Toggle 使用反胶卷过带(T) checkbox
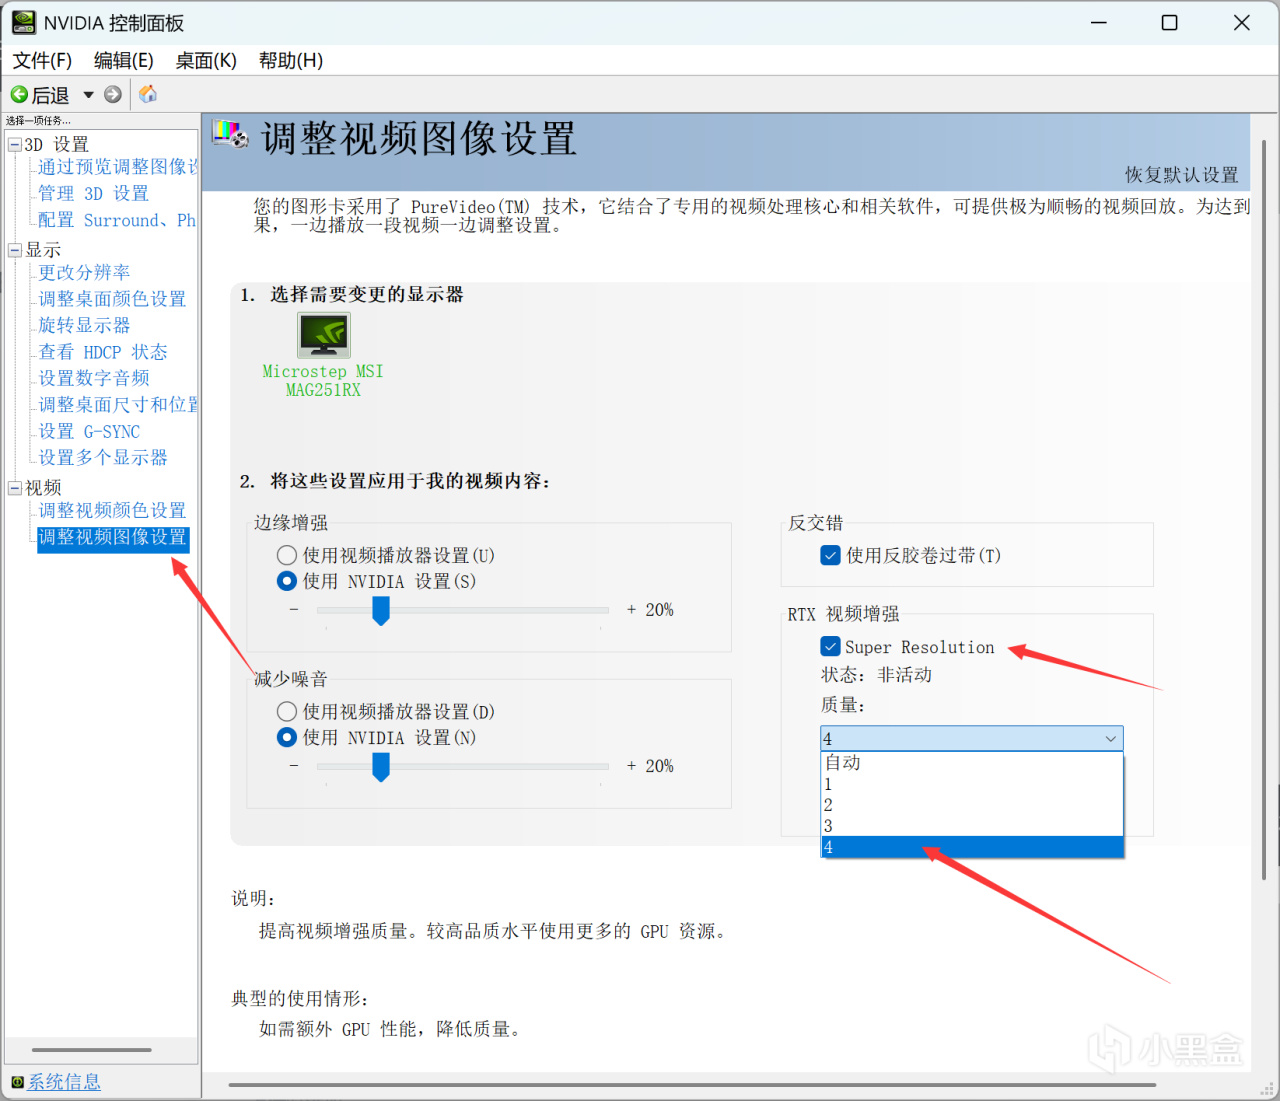This screenshot has width=1280, height=1101. tap(830, 555)
